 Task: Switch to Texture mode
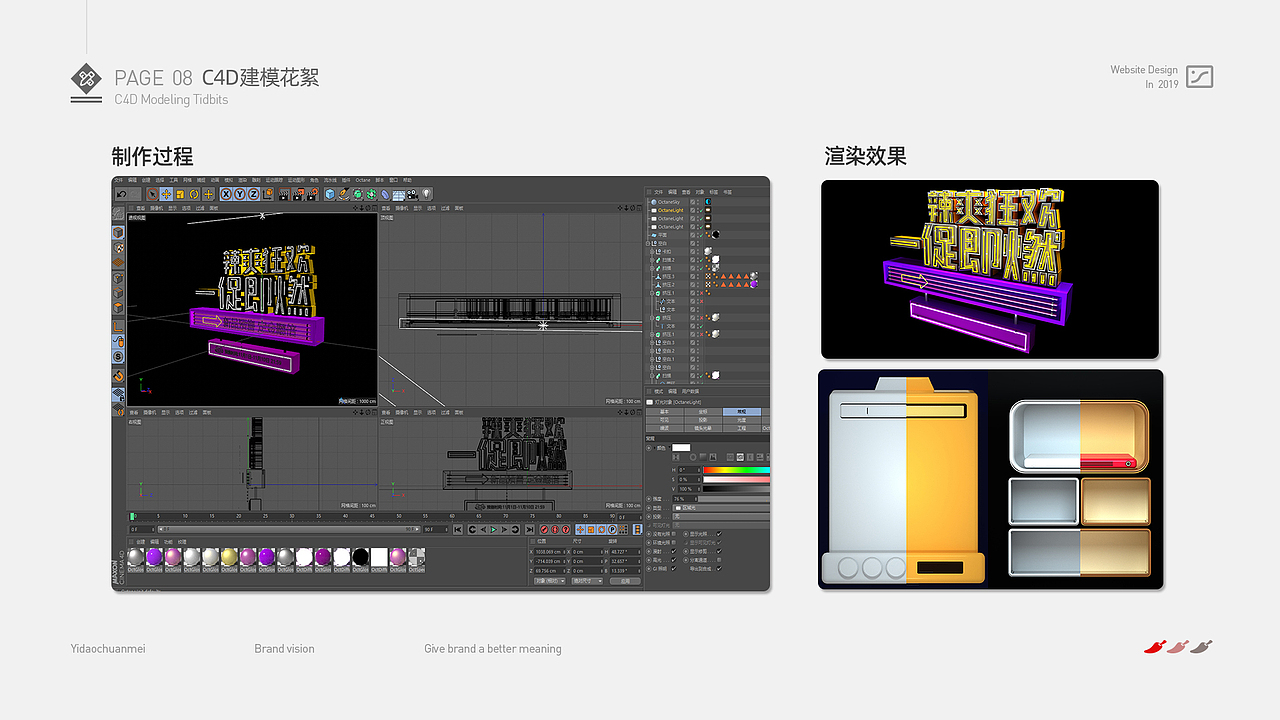pyautogui.click(x=118, y=247)
